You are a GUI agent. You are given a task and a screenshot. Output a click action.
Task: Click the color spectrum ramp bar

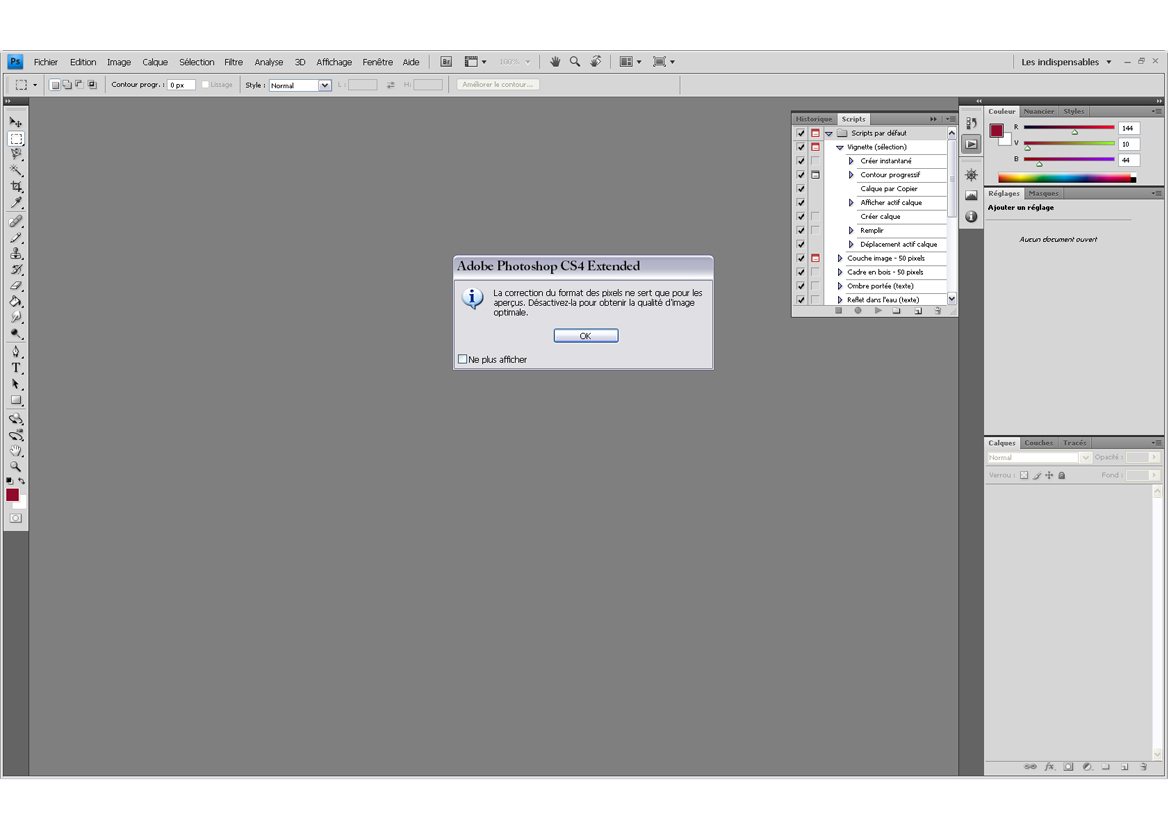coord(1067,177)
